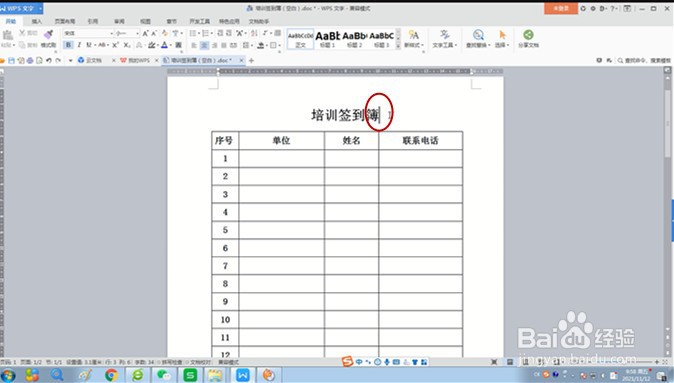Click the paragraph shading bucket icon
Viewport: 674px width, 383px height.
260,45
